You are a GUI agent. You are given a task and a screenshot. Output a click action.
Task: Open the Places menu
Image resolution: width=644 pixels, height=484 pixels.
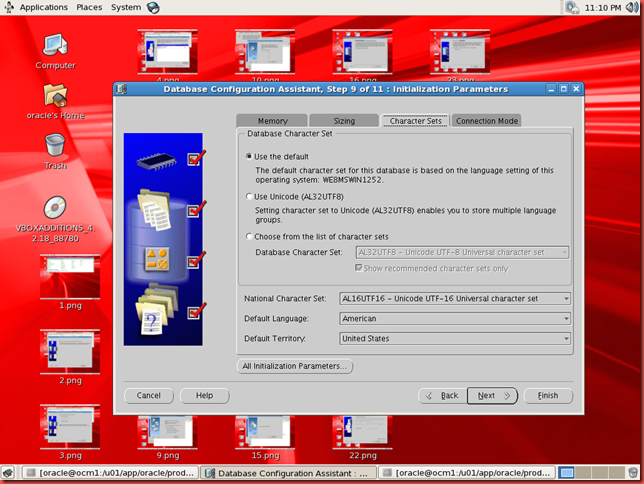[89, 7]
